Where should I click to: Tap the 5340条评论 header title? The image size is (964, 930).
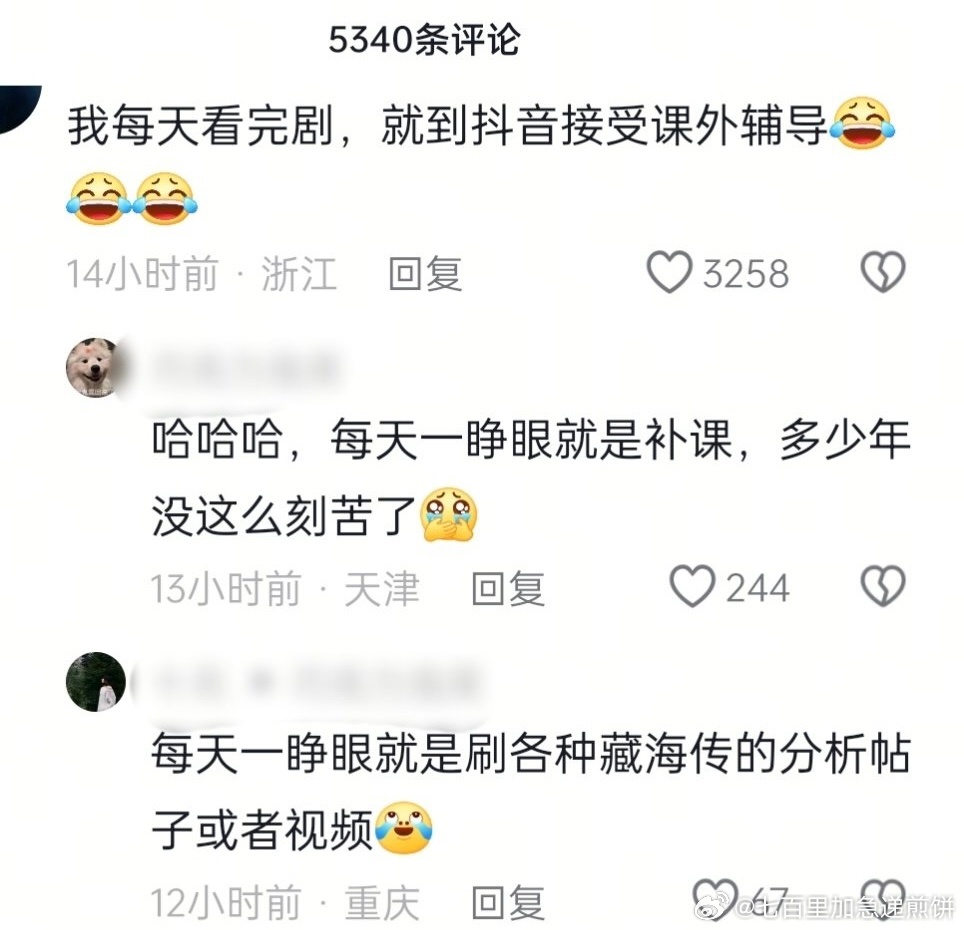coord(424,41)
